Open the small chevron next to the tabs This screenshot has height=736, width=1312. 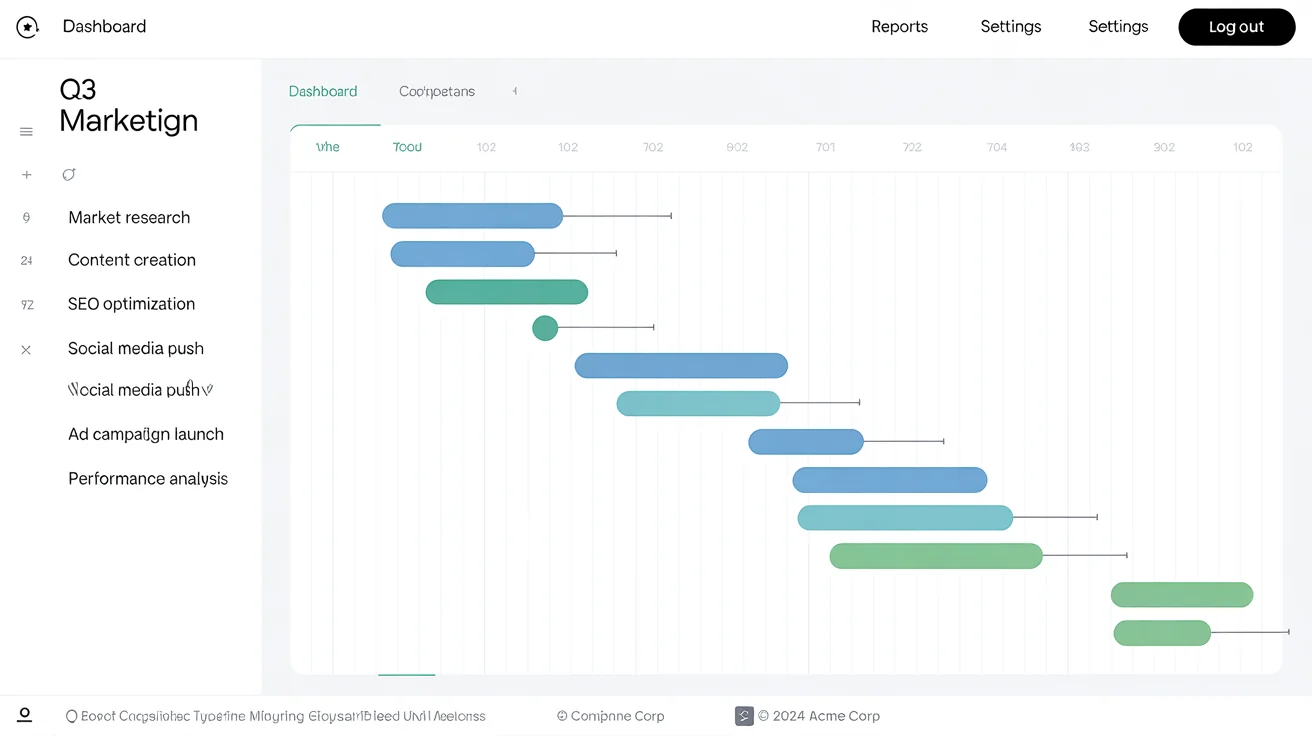pyautogui.click(x=514, y=90)
